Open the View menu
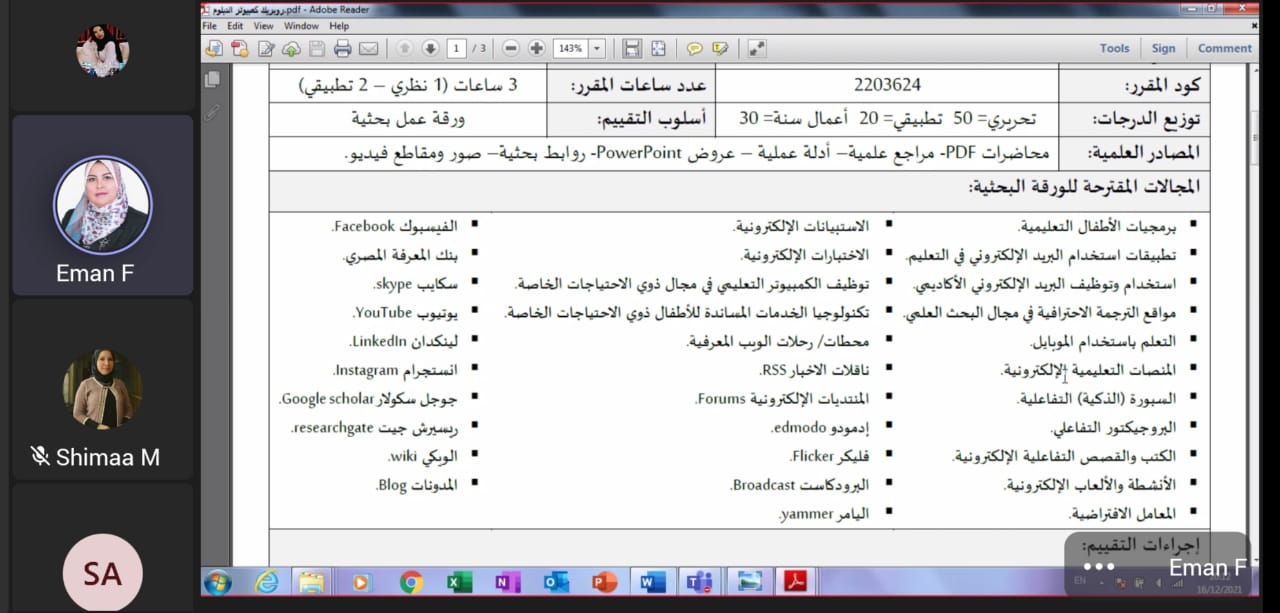1280x613 pixels. [x=263, y=26]
